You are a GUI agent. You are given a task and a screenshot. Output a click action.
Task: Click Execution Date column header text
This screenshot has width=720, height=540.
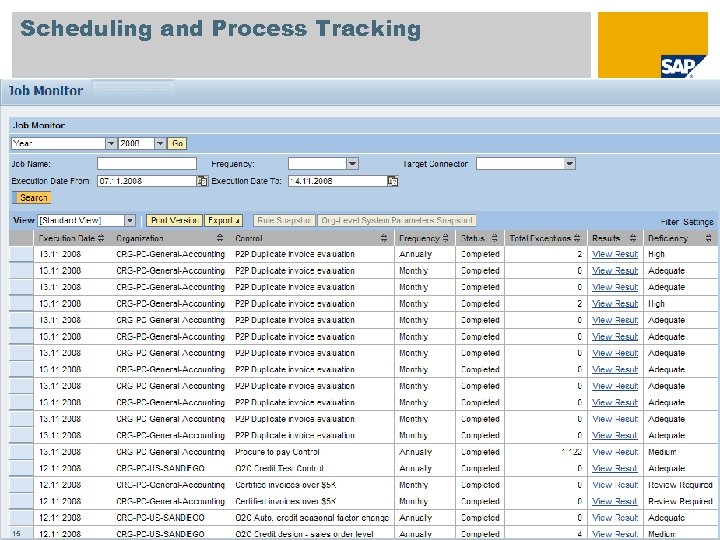coord(67,238)
